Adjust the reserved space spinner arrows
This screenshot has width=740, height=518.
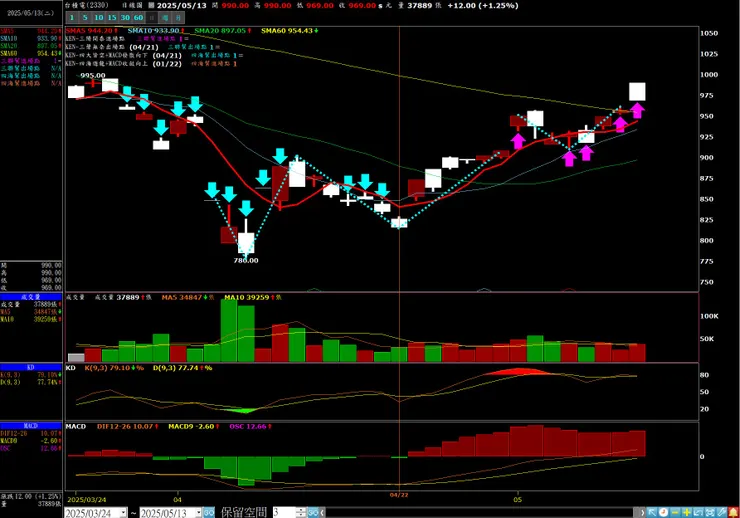302,512
